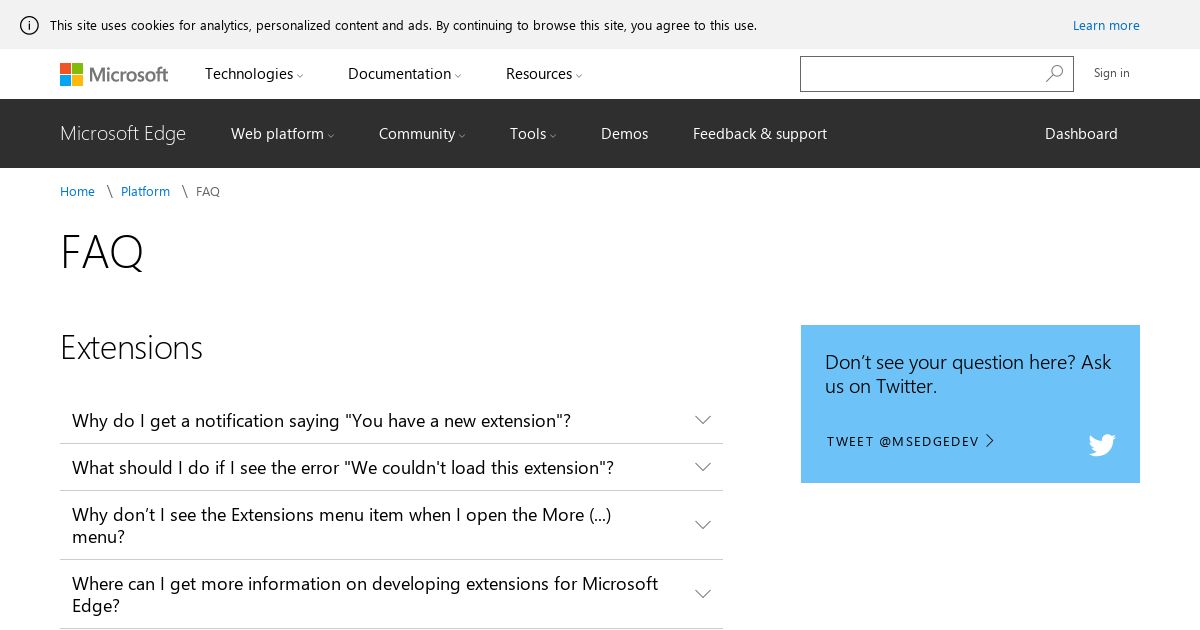The image size is (1200, 630).
Task: Open the Technologies dropdown menu
Action: [x=254, y=74]
